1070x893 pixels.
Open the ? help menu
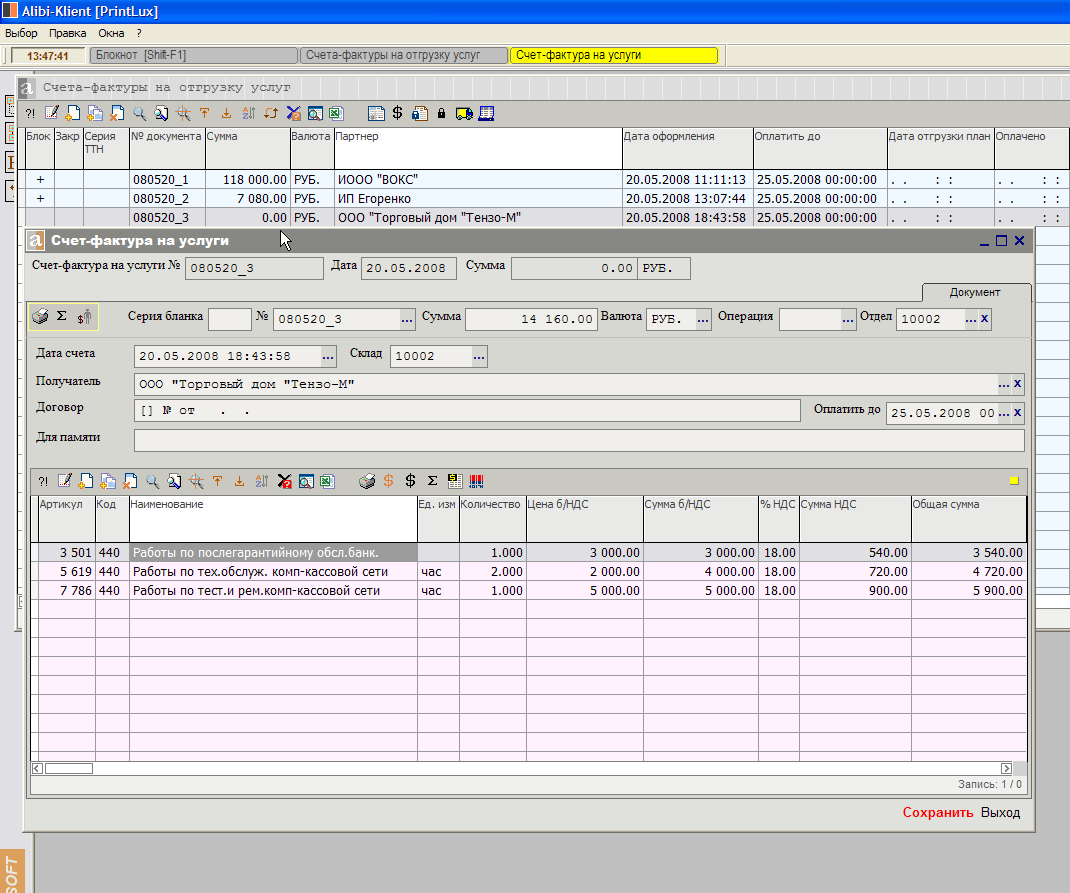[x=139, y=33]
